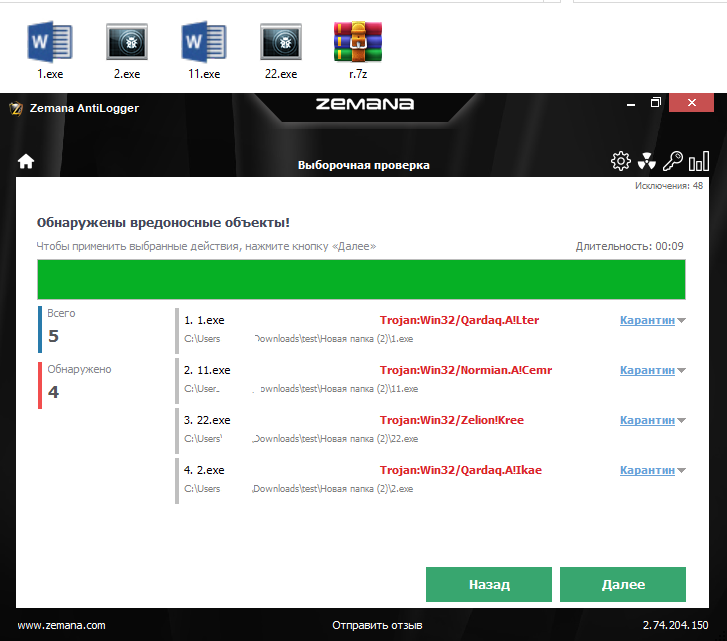Open Карантин dropdown arrow for 11.exe
Screen dimensions: 727x641
point(681,370)
